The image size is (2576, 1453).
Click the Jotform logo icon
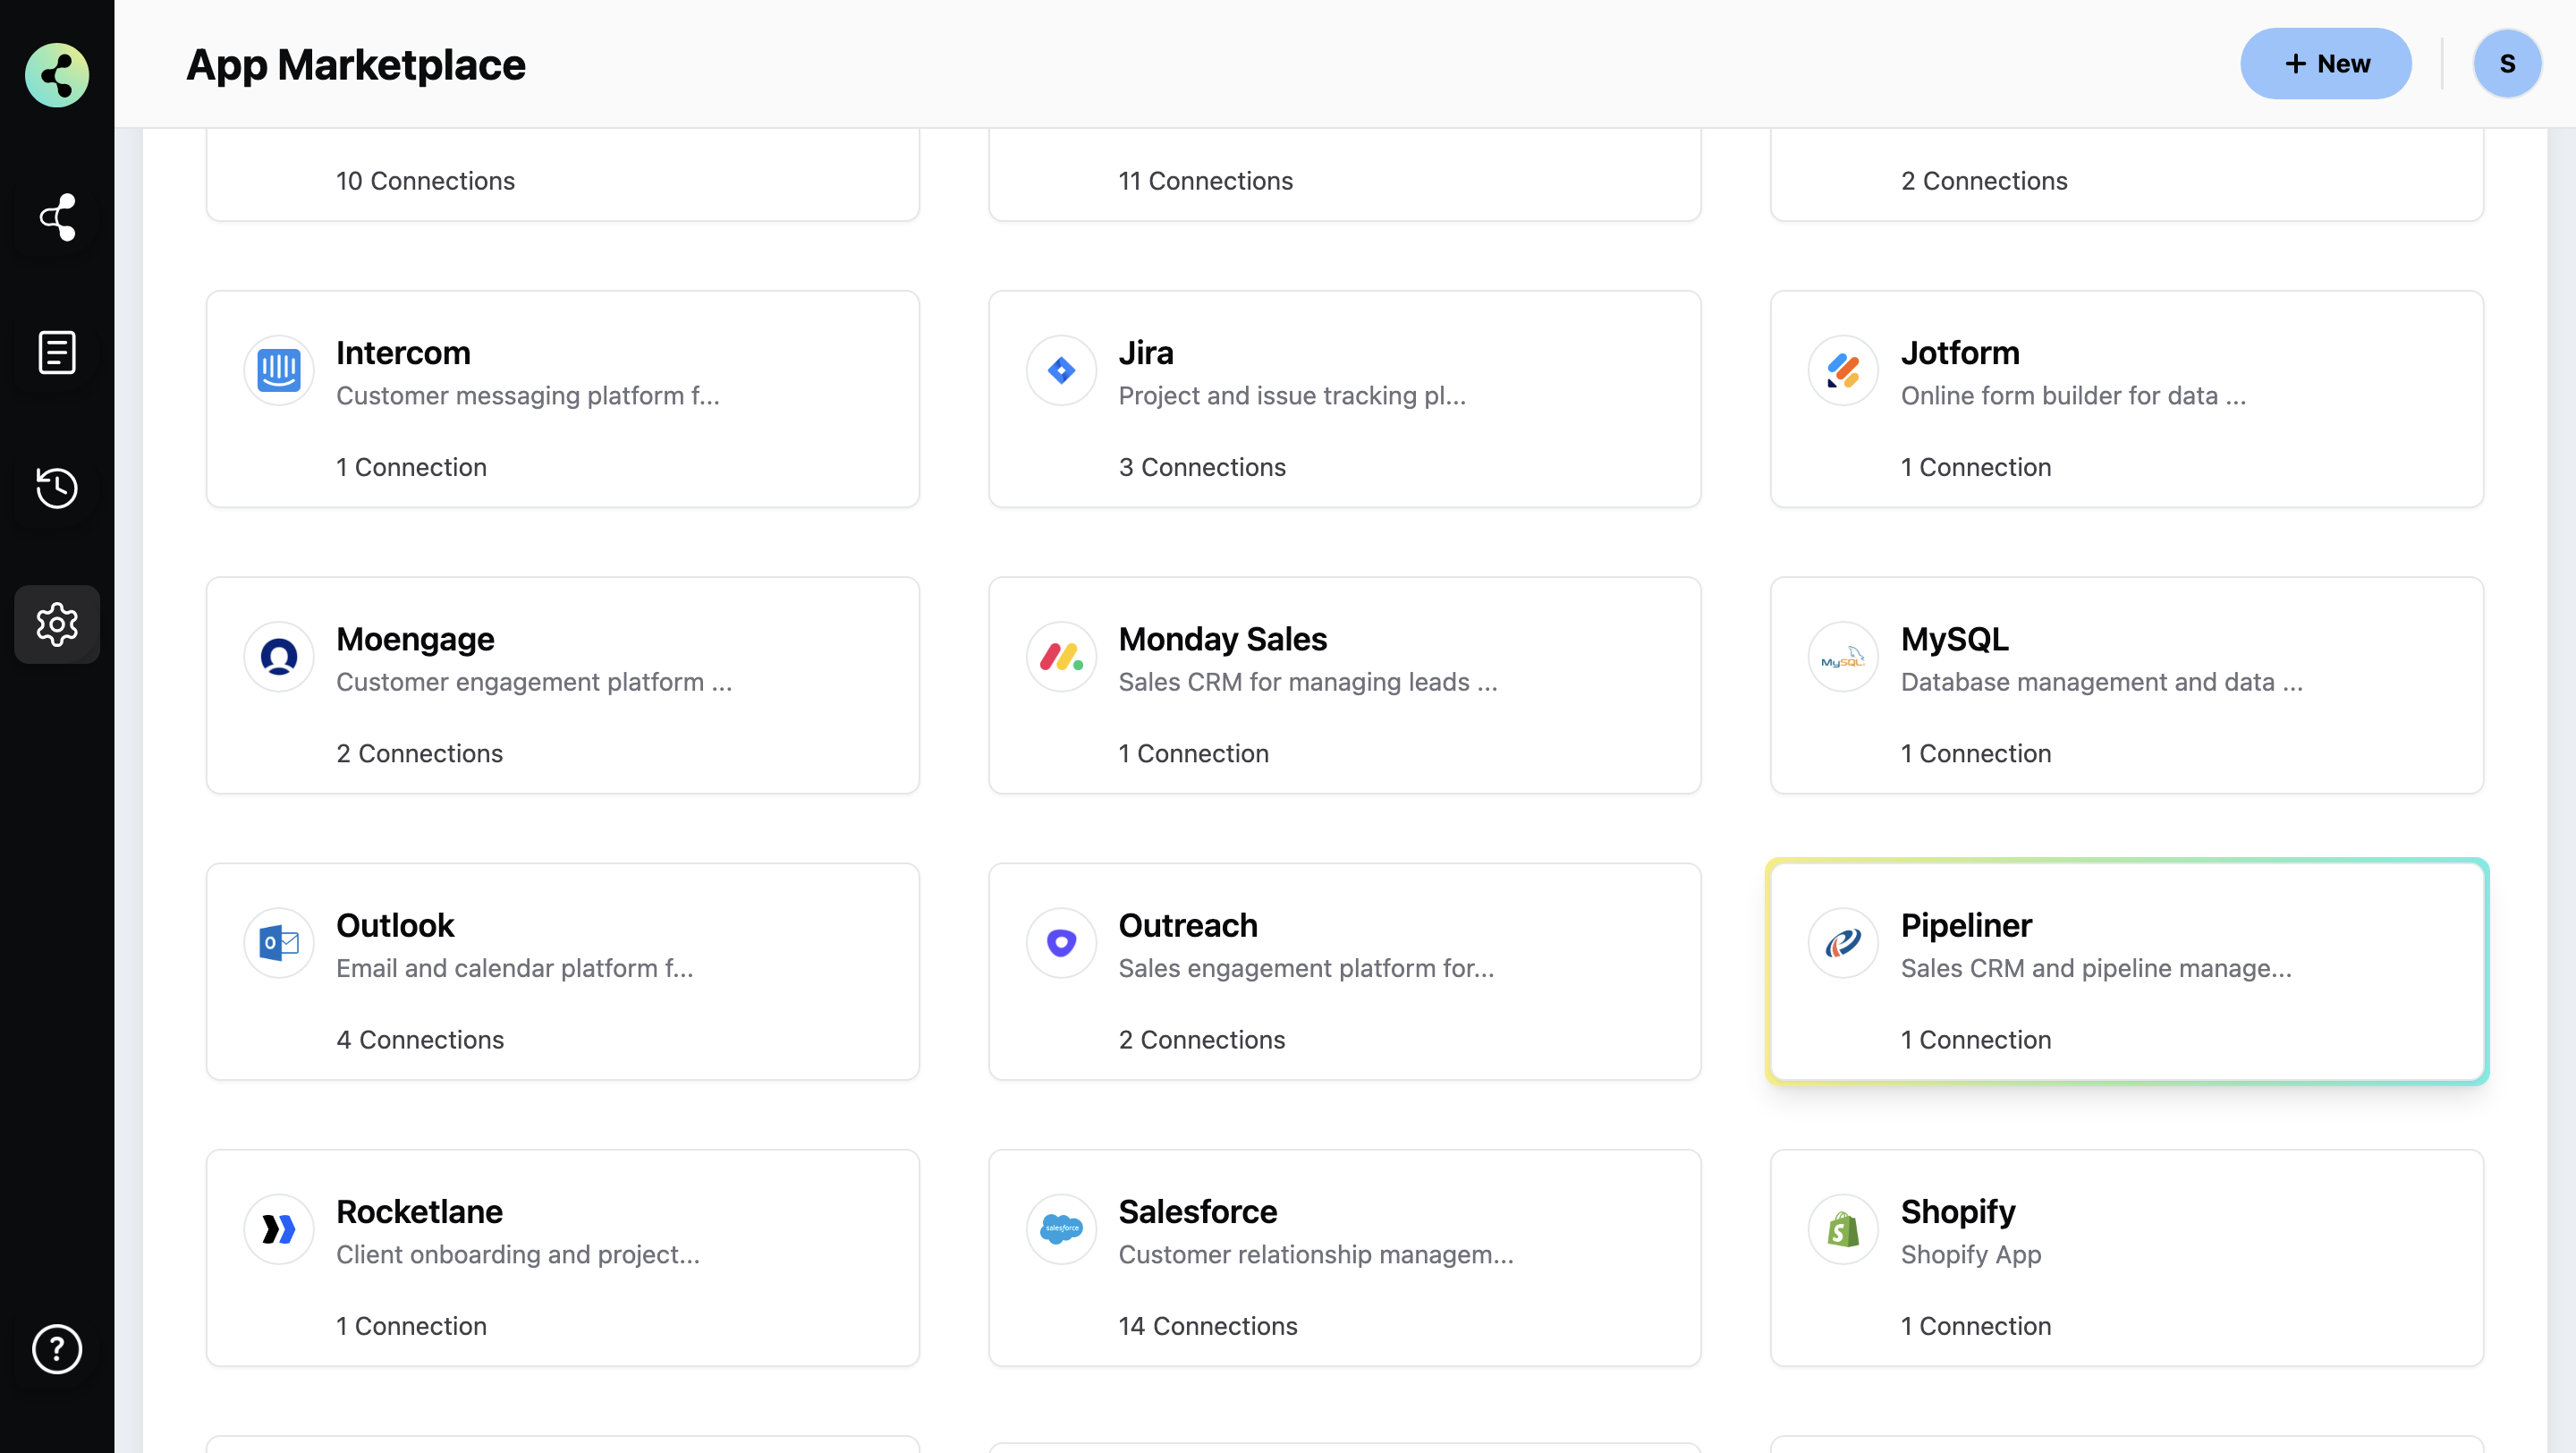[1843, 370]
